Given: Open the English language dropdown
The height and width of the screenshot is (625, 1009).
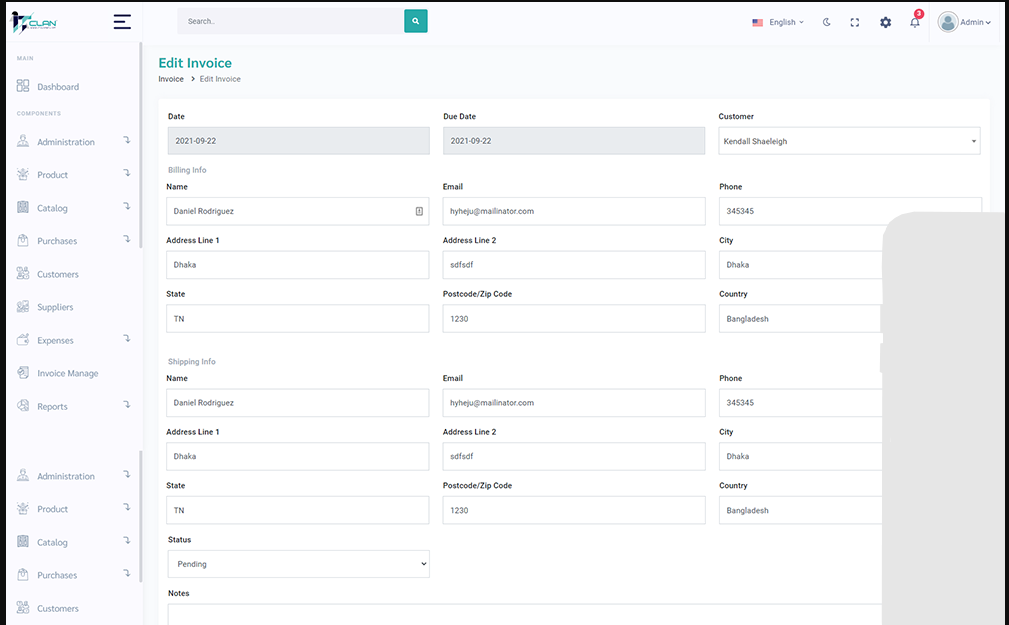Looking at the screenshot, I should pos(778,22).
